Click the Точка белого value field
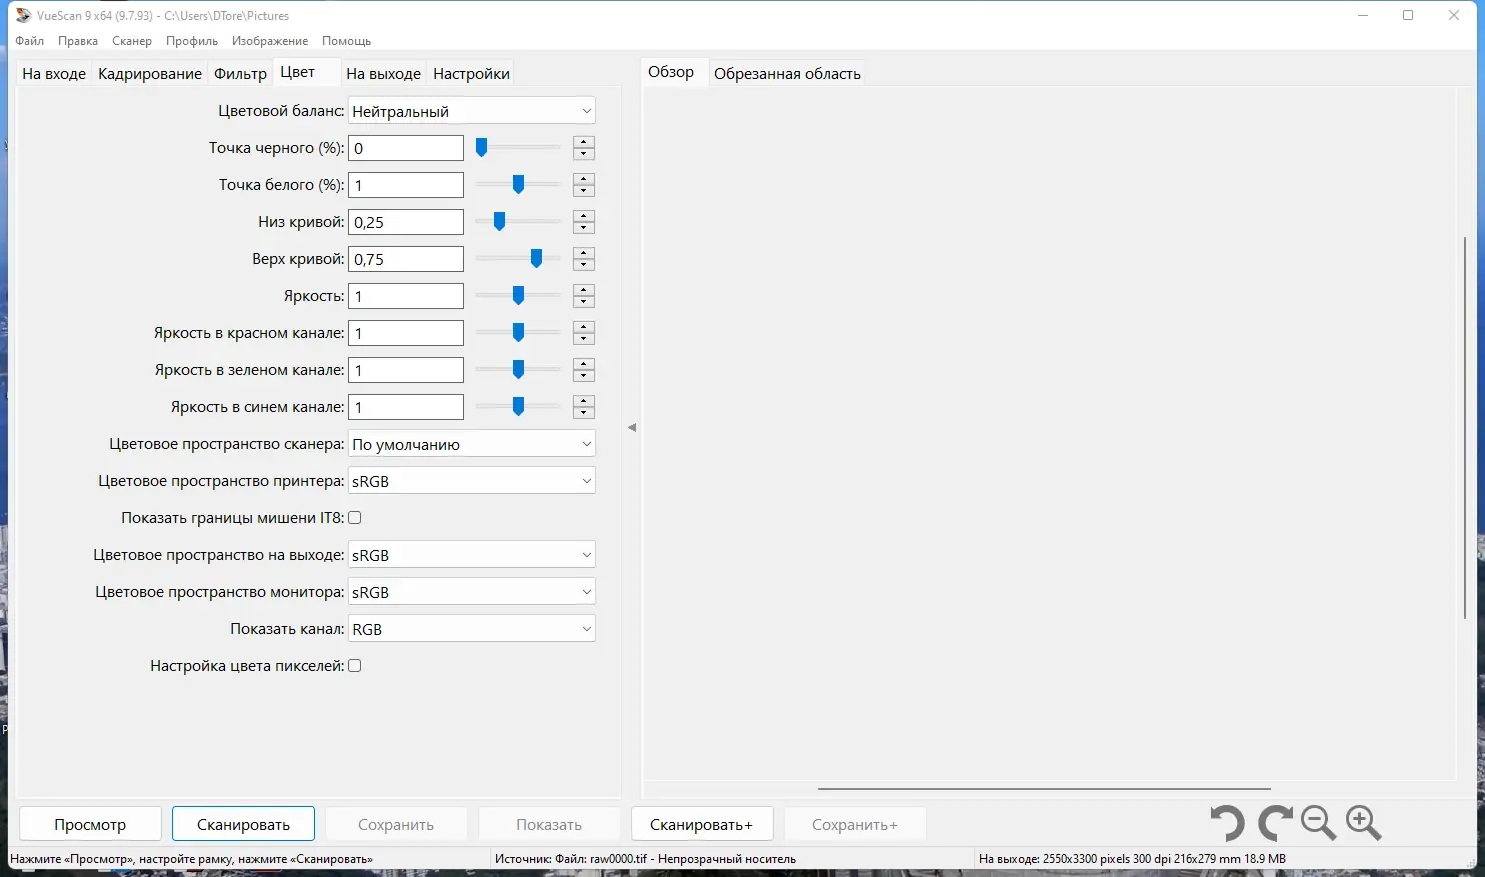The height and width of the screenshot is (877, 1485). (x=406, y=185)
